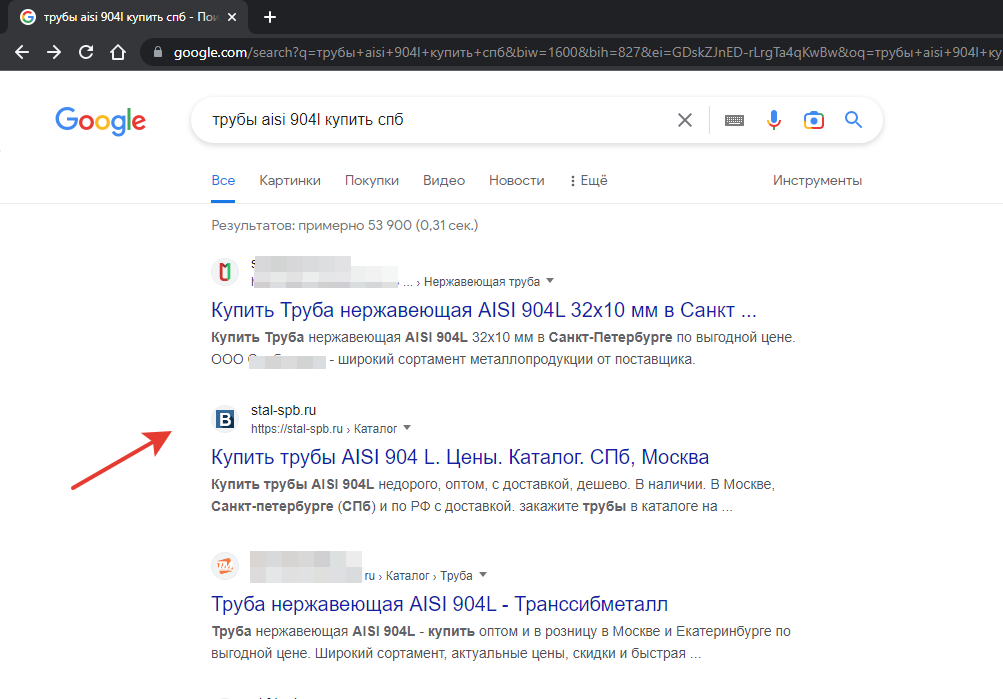
Task: Open the on-screen keyboard input tool
Action: [734, 120]
